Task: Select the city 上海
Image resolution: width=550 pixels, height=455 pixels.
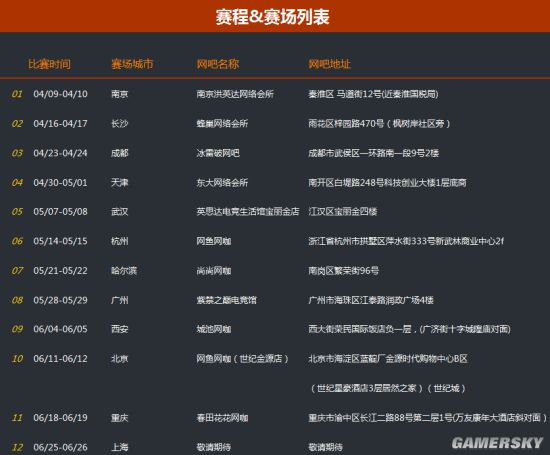Action: [x=120, y=447]
